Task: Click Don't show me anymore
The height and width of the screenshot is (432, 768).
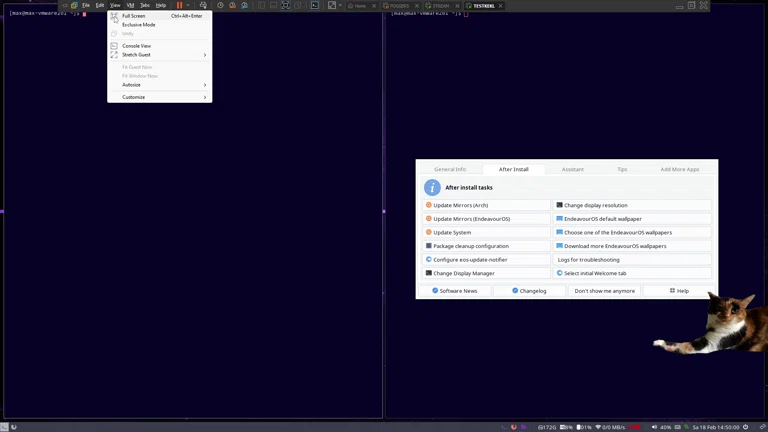Action: 604,291
